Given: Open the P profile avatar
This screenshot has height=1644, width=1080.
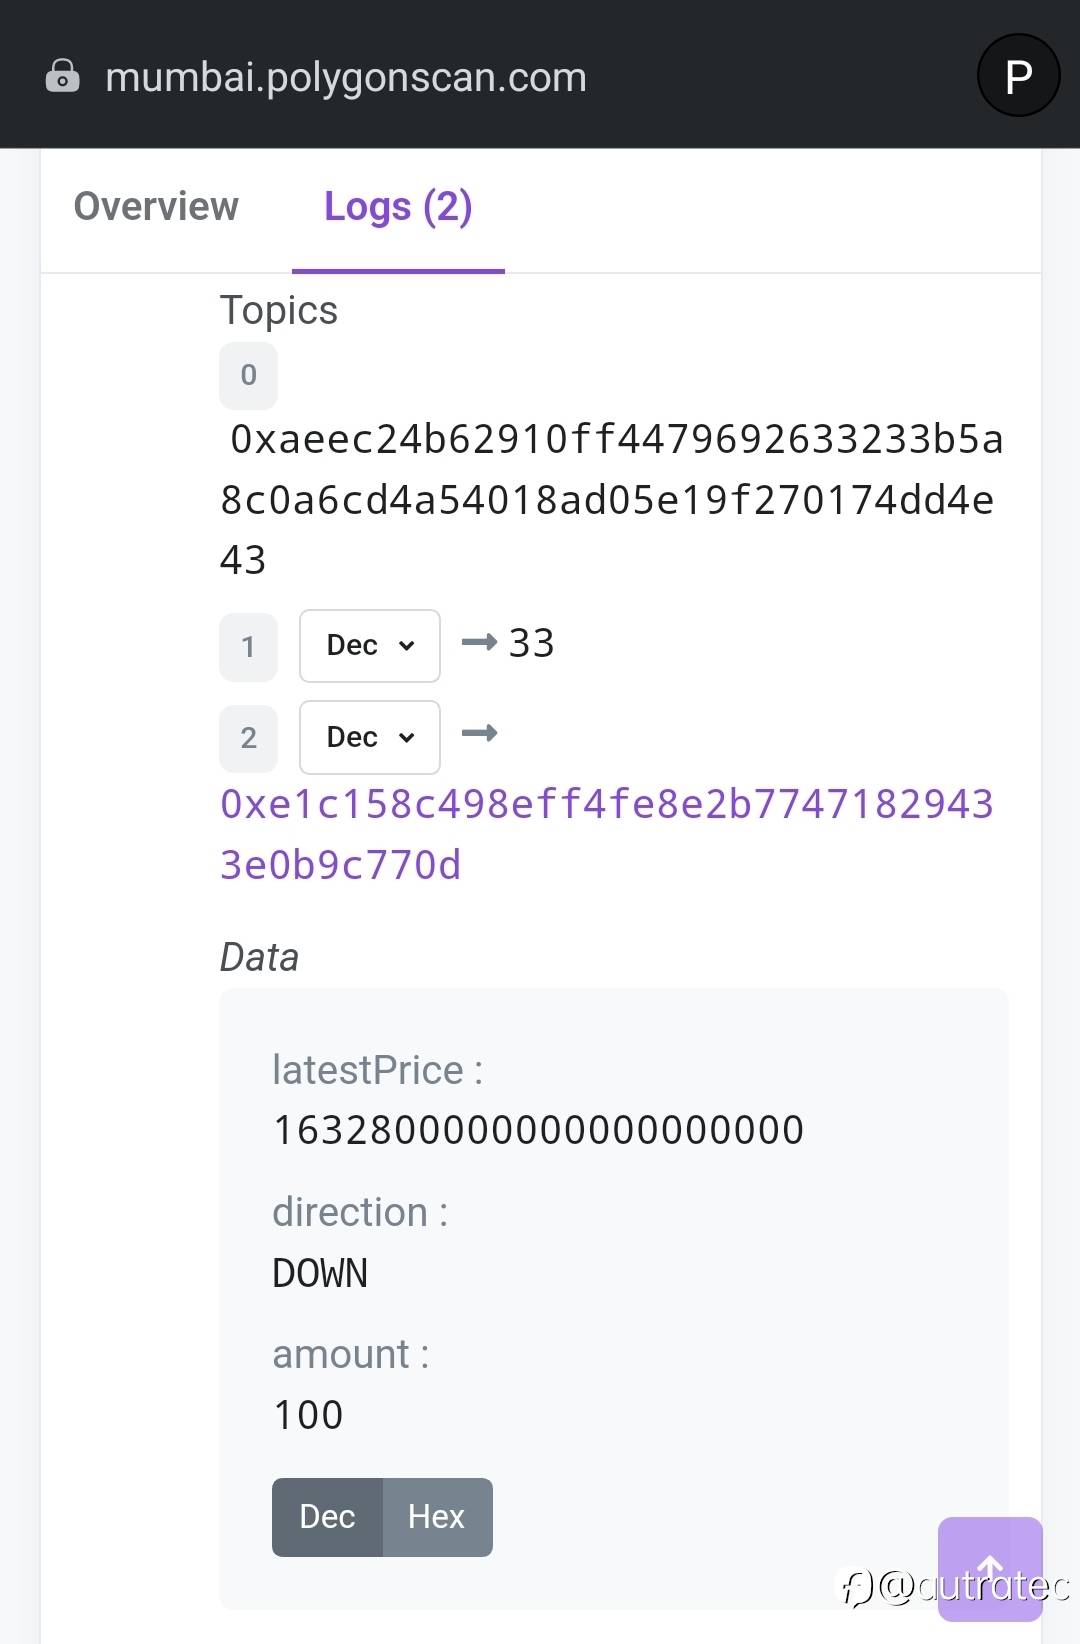Looking at the screenshot, I should (x=1018, y=75).
